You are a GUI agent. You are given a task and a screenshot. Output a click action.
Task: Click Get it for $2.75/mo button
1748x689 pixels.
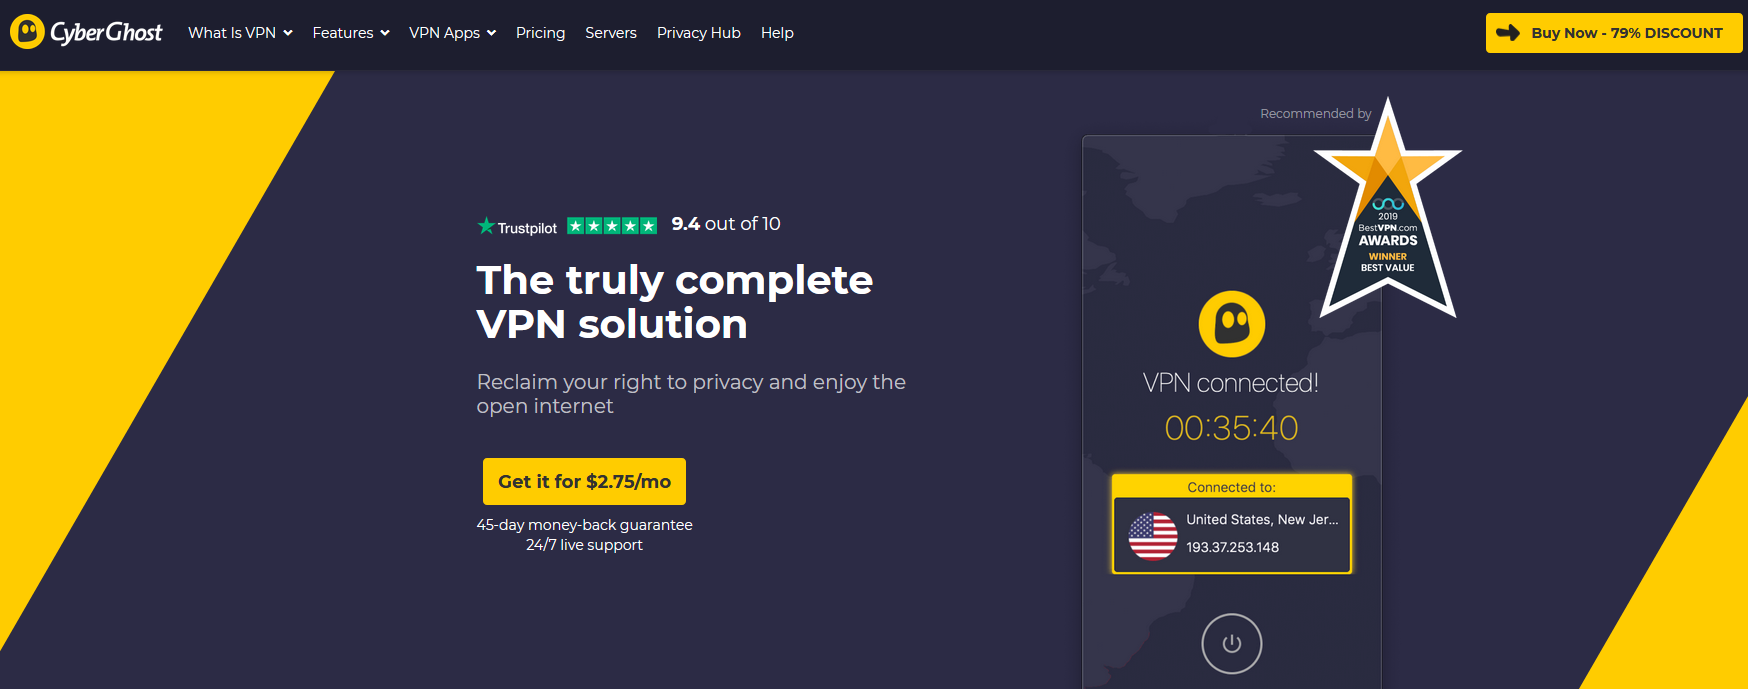click(584, 481)
